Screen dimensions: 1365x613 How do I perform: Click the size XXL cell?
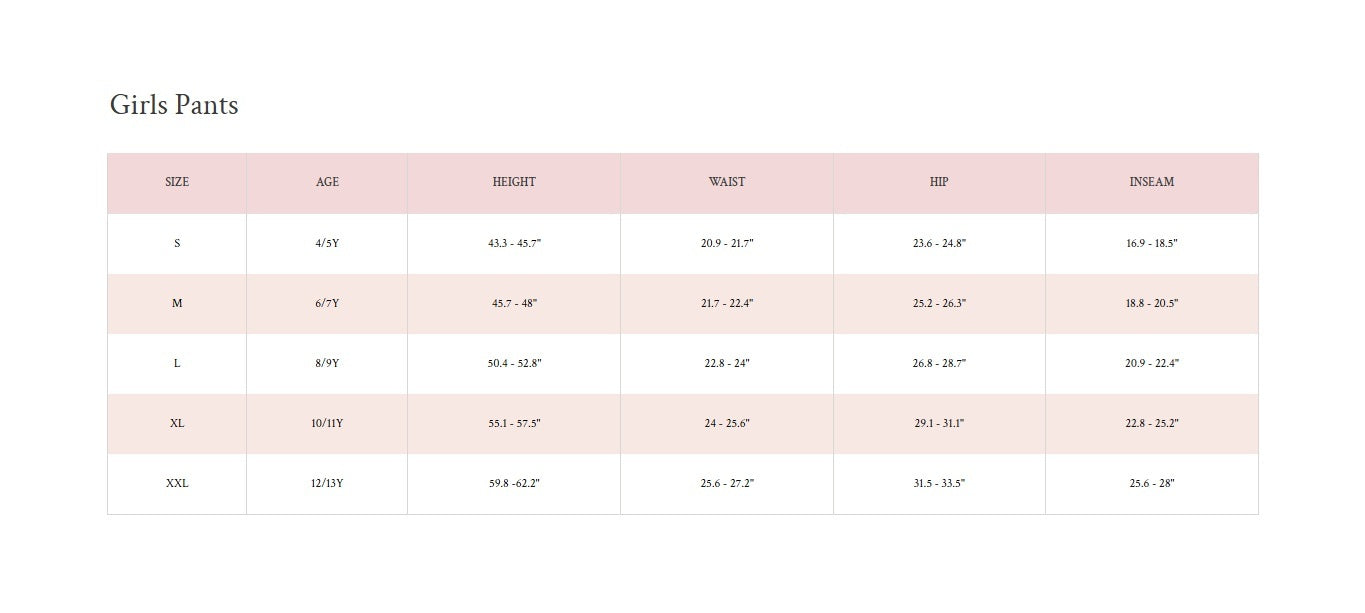pyautogui.click(x=177, y=483)
